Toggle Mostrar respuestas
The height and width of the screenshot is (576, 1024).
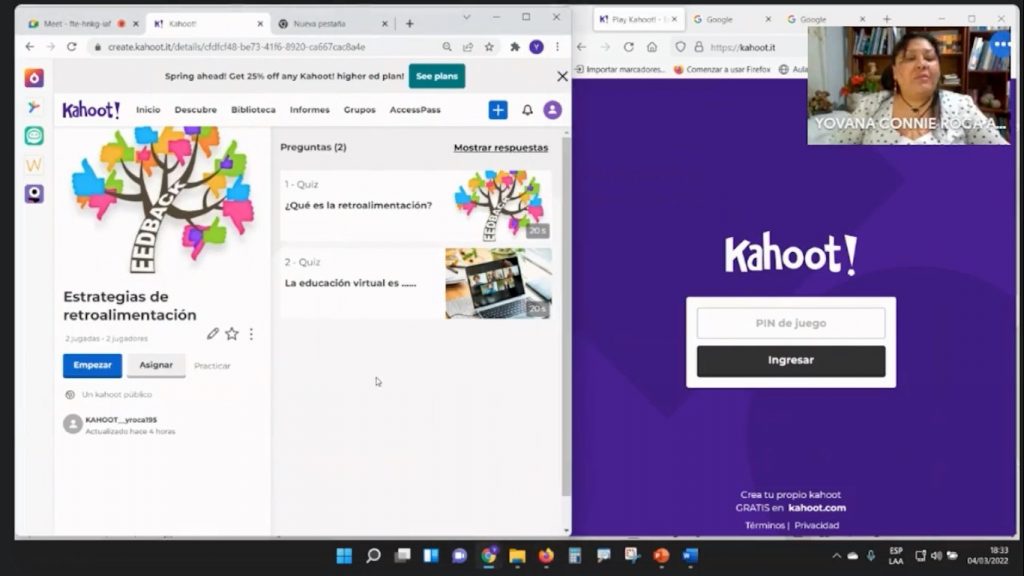point(500,148)
